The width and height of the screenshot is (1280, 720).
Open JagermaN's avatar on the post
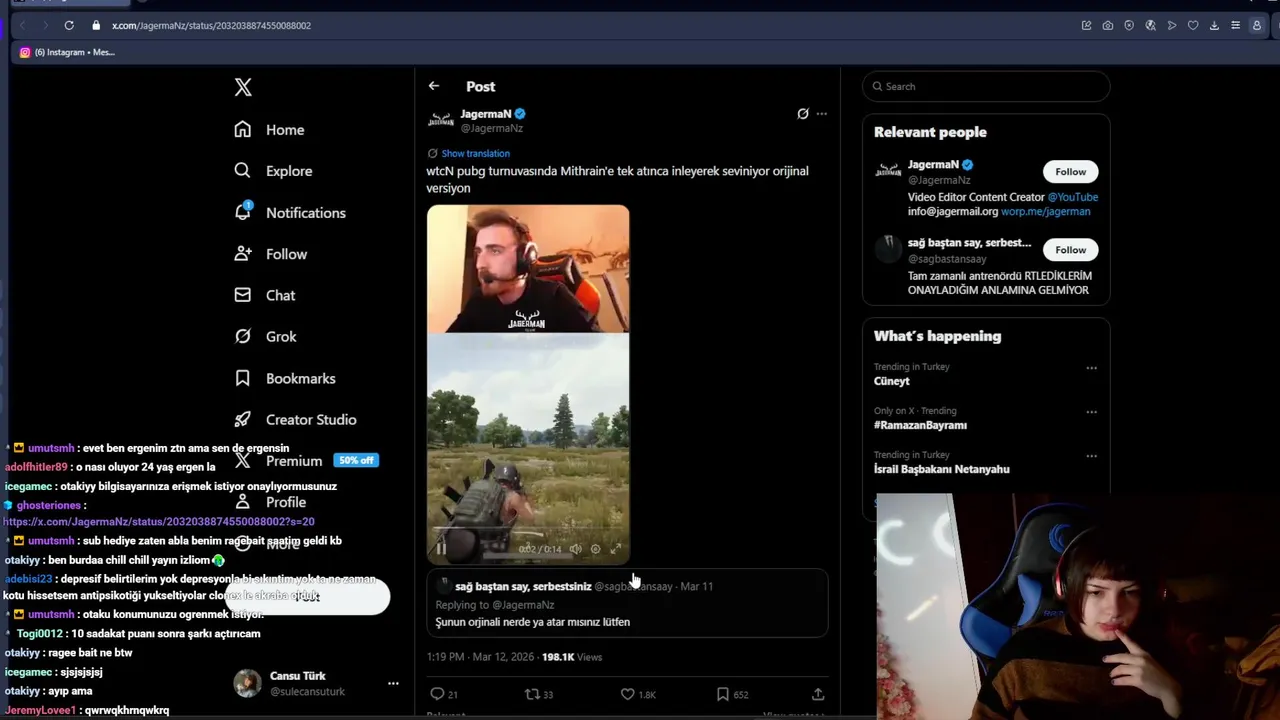pos(441,120)
